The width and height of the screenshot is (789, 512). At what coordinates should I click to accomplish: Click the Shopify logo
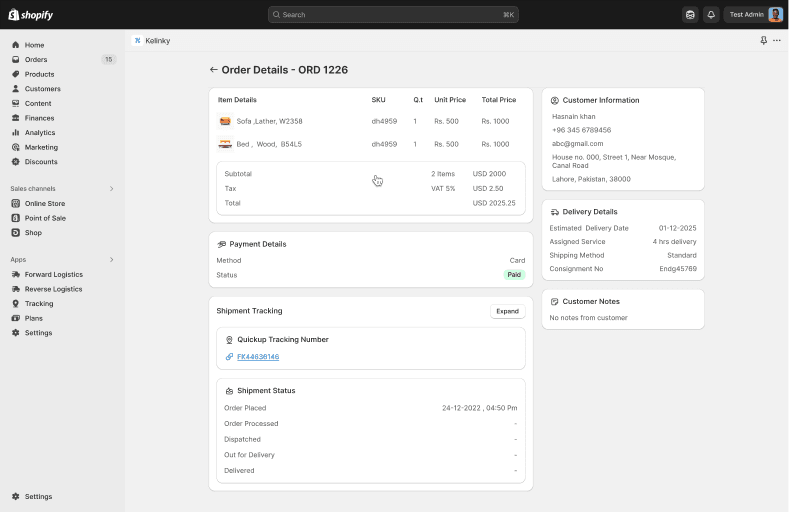pyautogui.click(x=30, y=15)
